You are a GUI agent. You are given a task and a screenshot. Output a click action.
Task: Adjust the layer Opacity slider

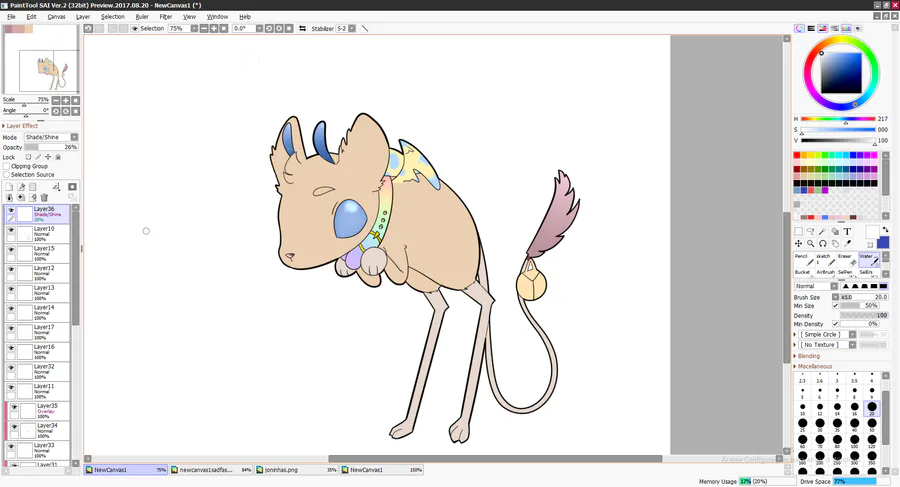pyautogui.click(x=51, y=147)
